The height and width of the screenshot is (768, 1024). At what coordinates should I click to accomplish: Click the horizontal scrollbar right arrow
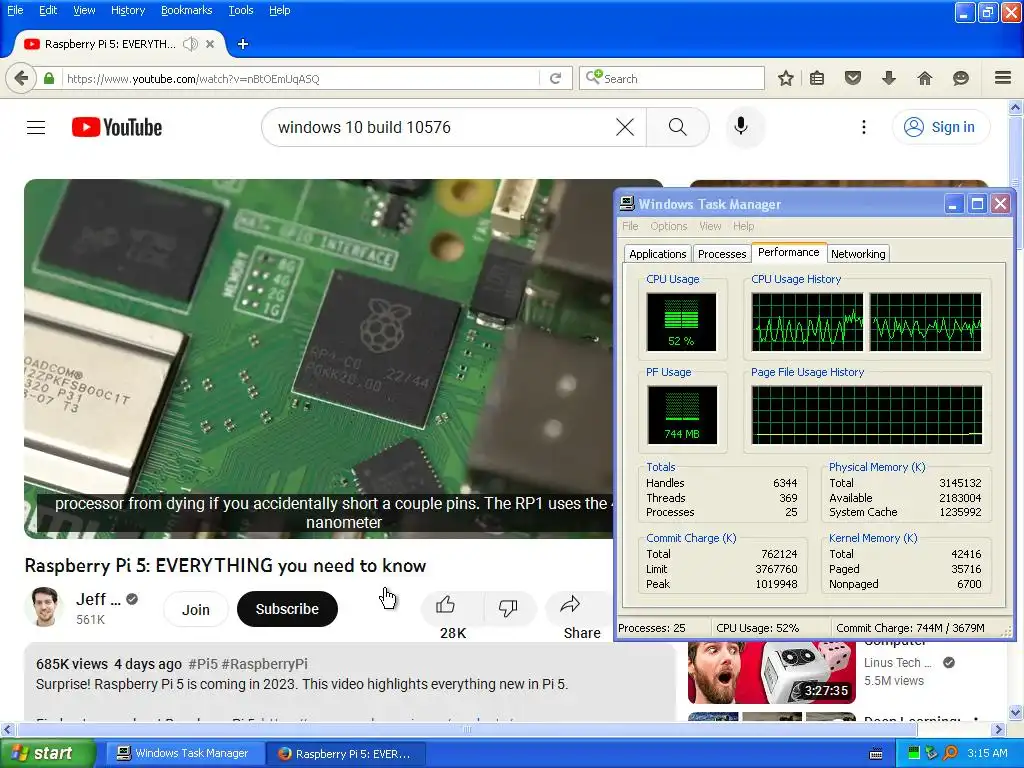[999, 729]
